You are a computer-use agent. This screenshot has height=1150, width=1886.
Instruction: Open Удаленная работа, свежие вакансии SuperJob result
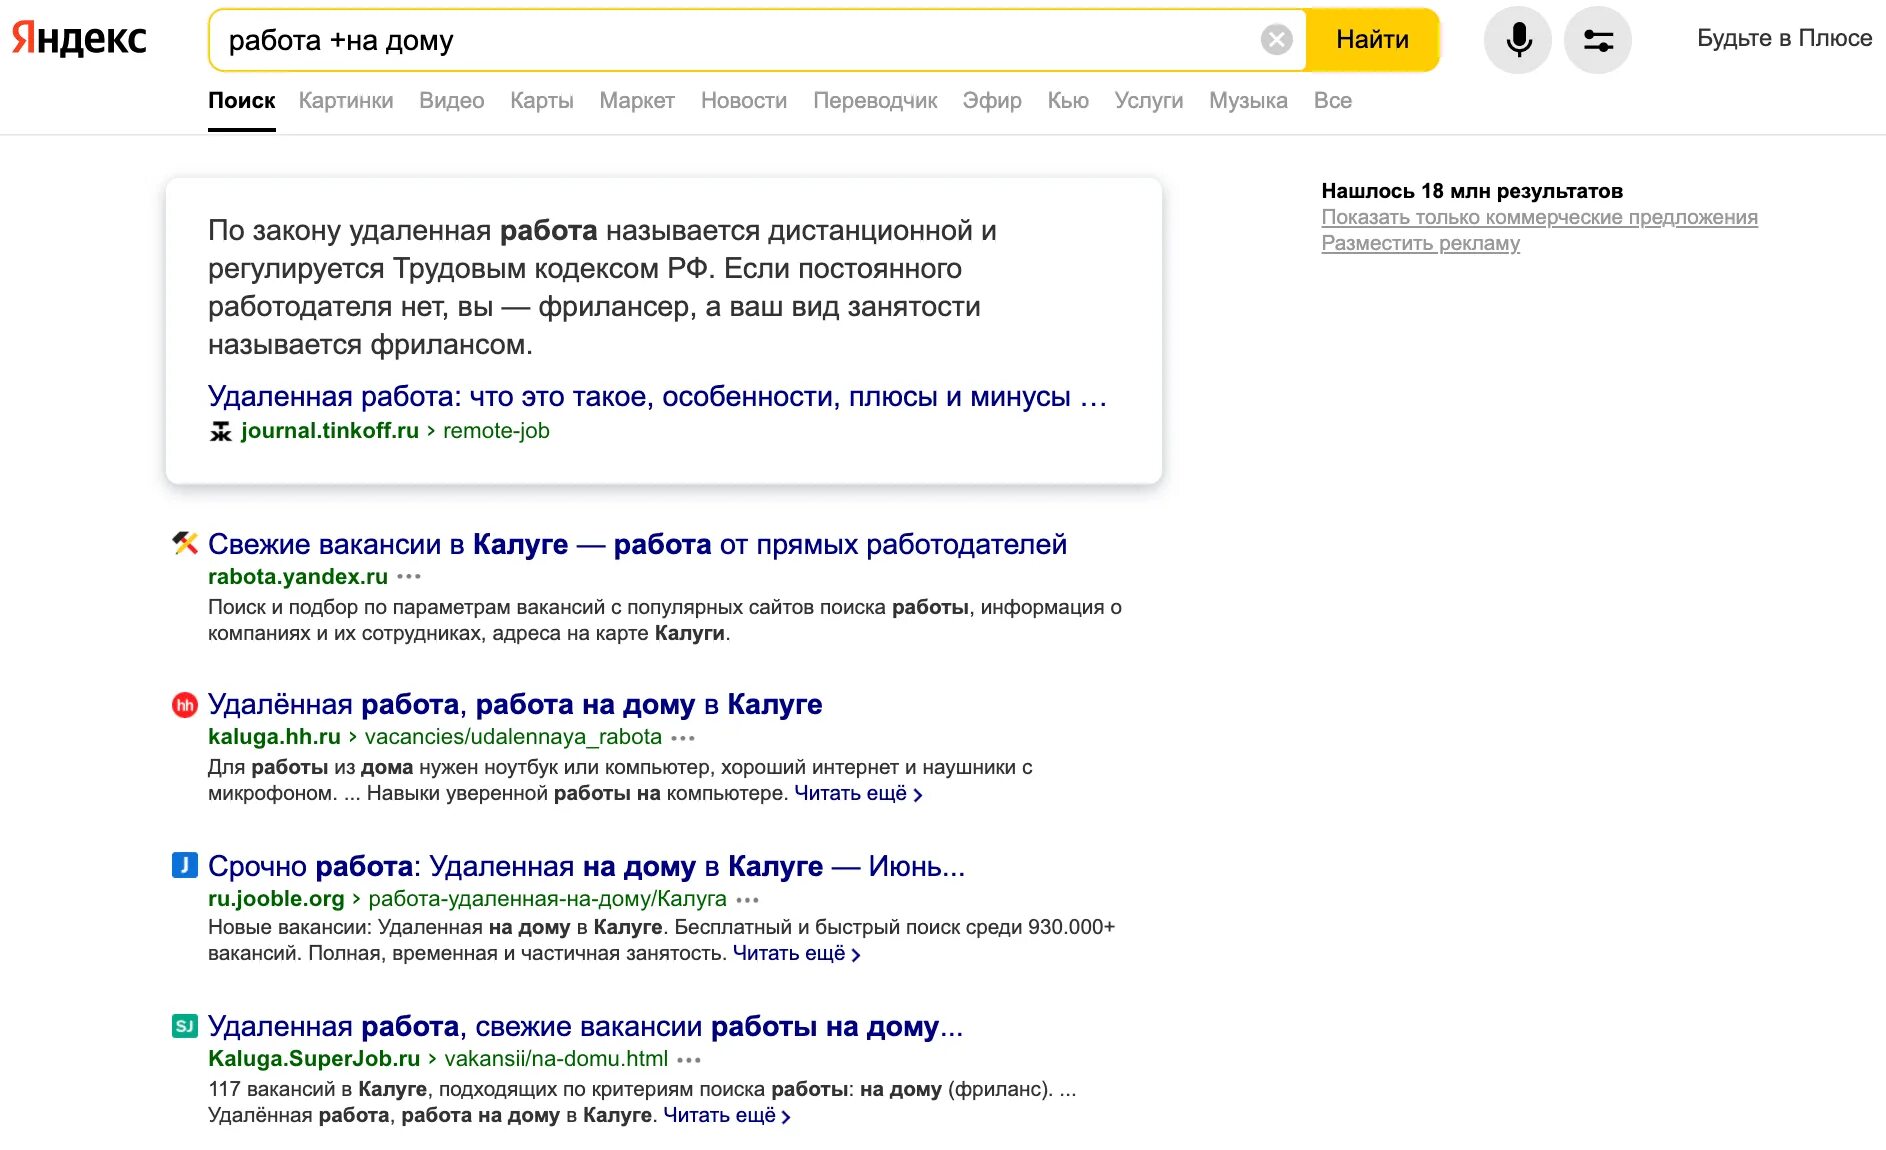click(585, 1026)
